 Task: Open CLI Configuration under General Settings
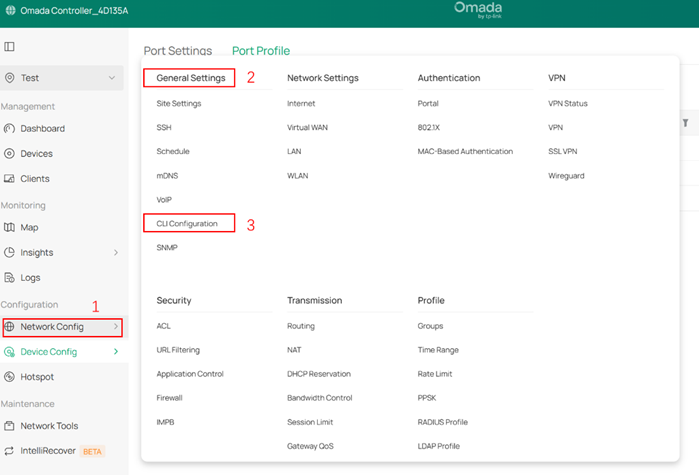click(187, 224)
